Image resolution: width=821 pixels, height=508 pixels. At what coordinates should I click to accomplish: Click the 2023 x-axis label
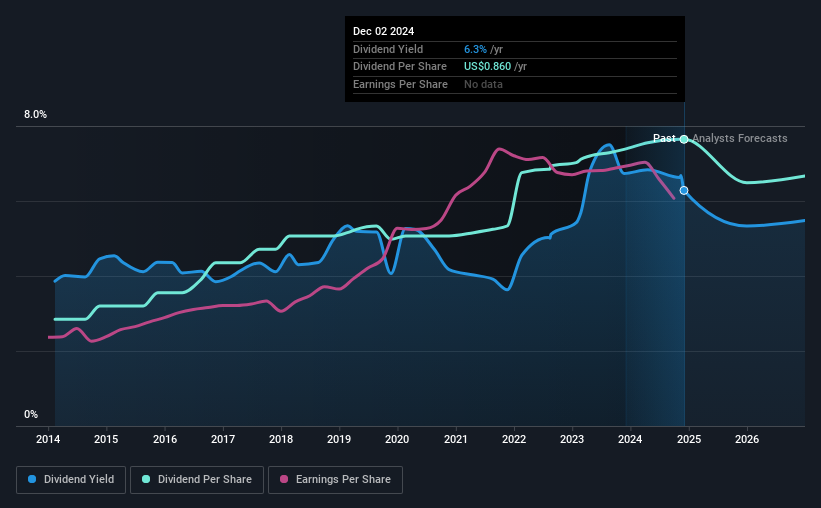(x=572, y=439)
